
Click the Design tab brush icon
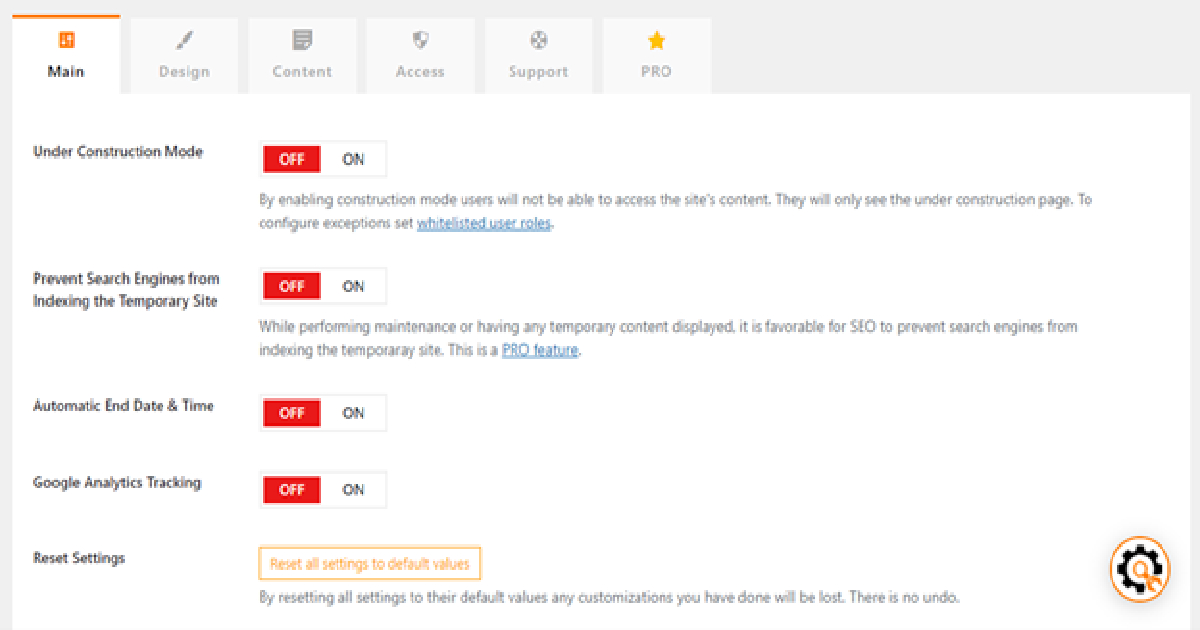coord(184,40)
